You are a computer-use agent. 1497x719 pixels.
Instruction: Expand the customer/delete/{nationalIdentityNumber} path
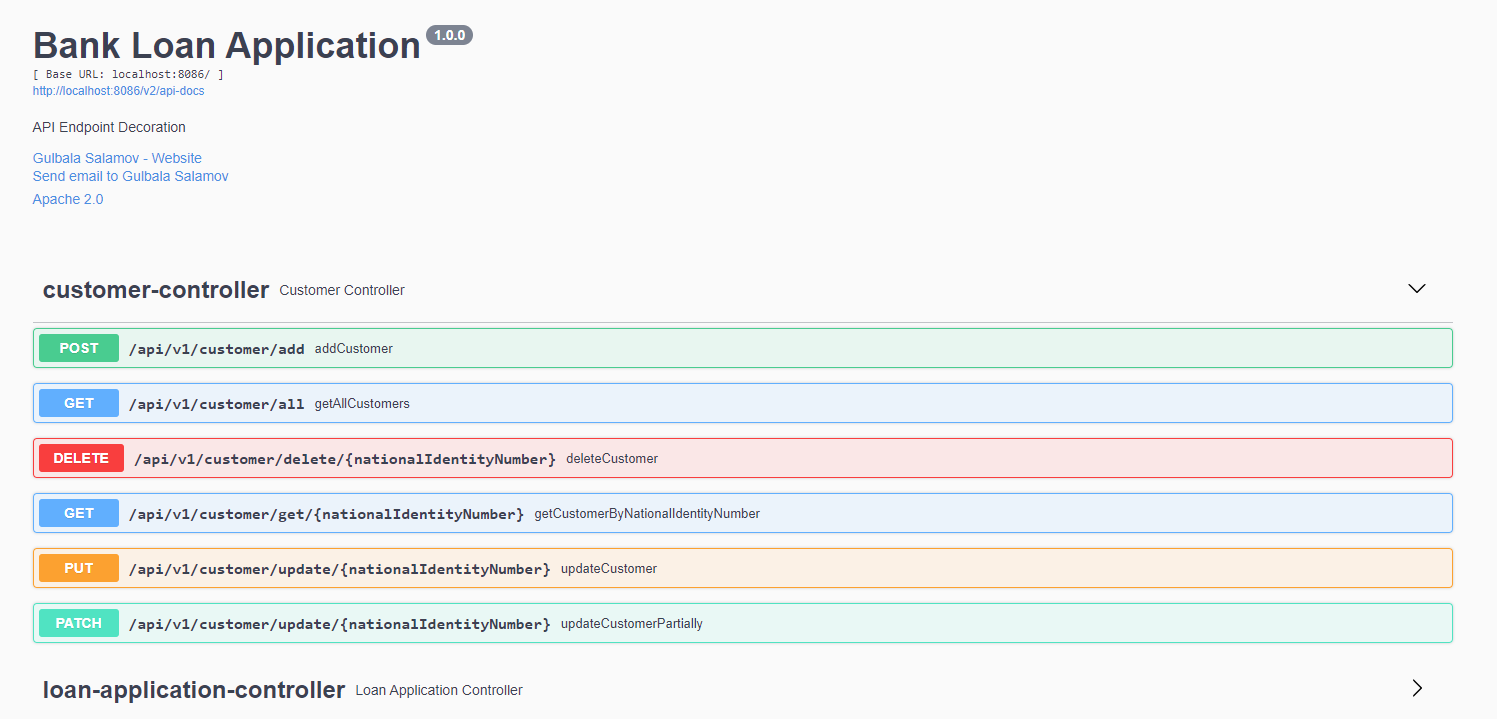coord(345,459)
